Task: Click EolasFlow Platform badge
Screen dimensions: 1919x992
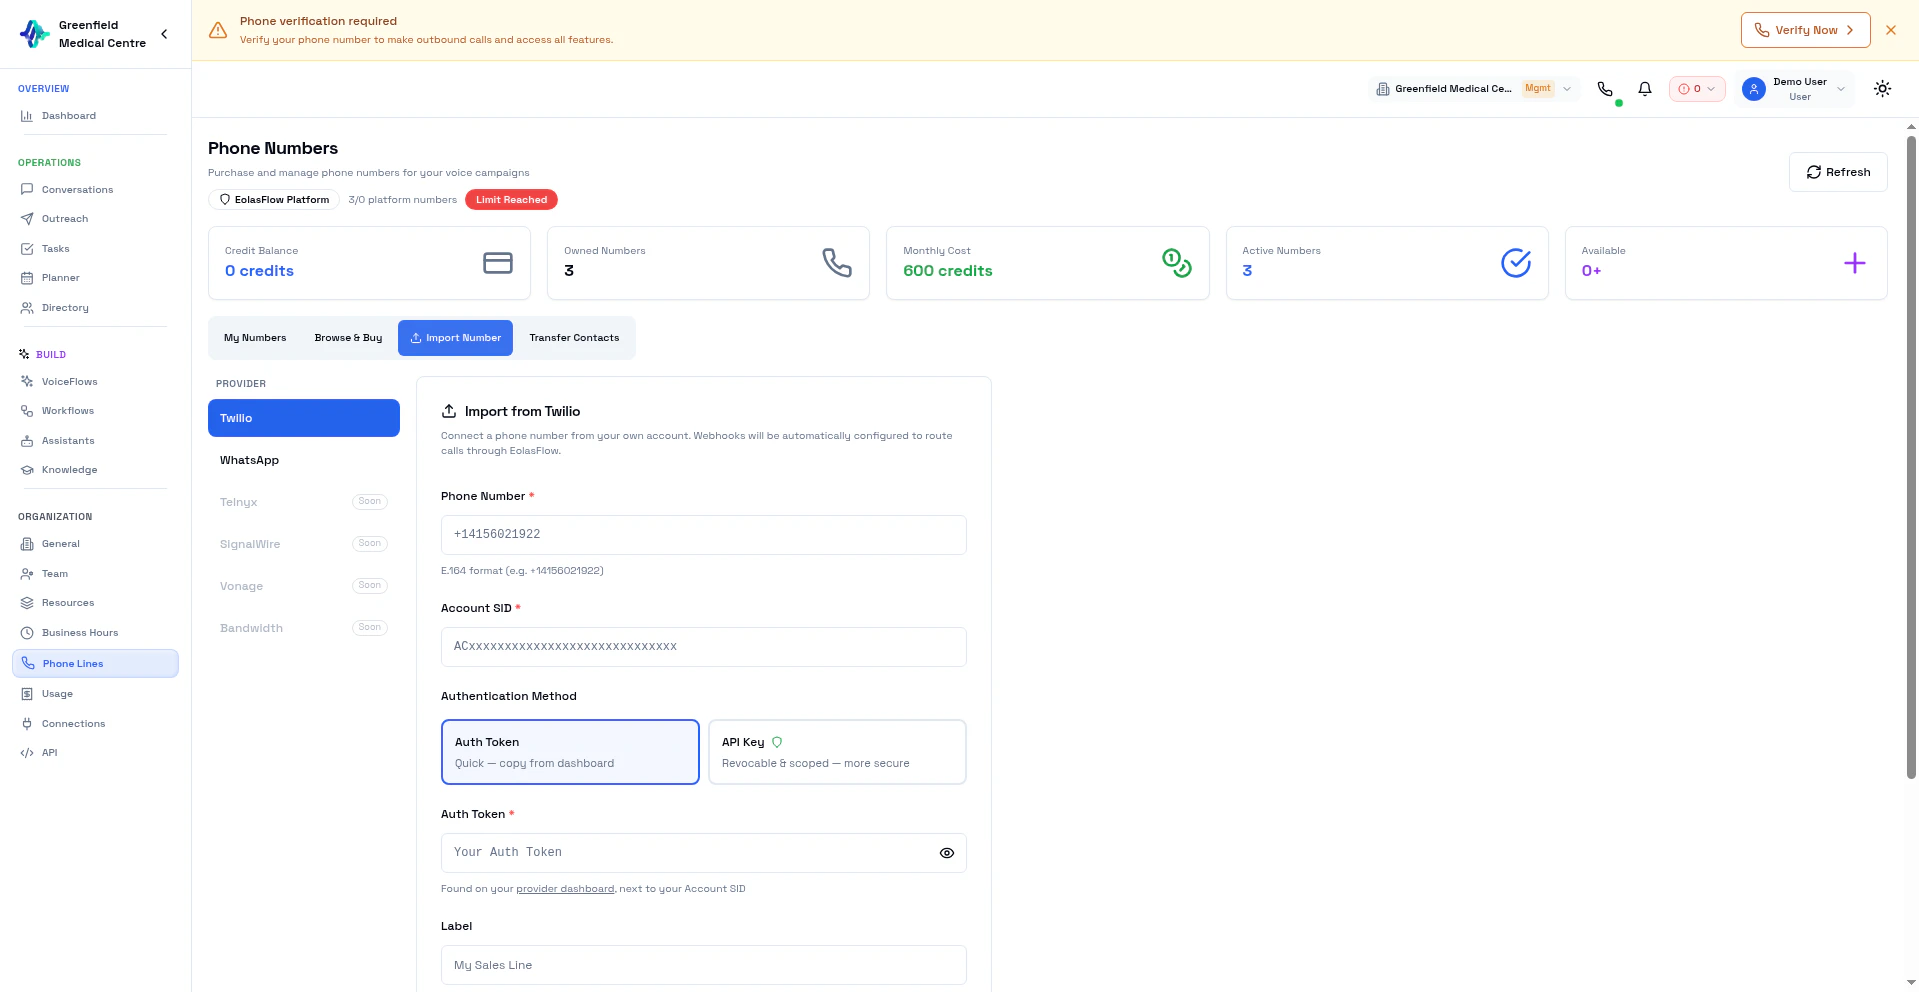Action: point(274,200)
